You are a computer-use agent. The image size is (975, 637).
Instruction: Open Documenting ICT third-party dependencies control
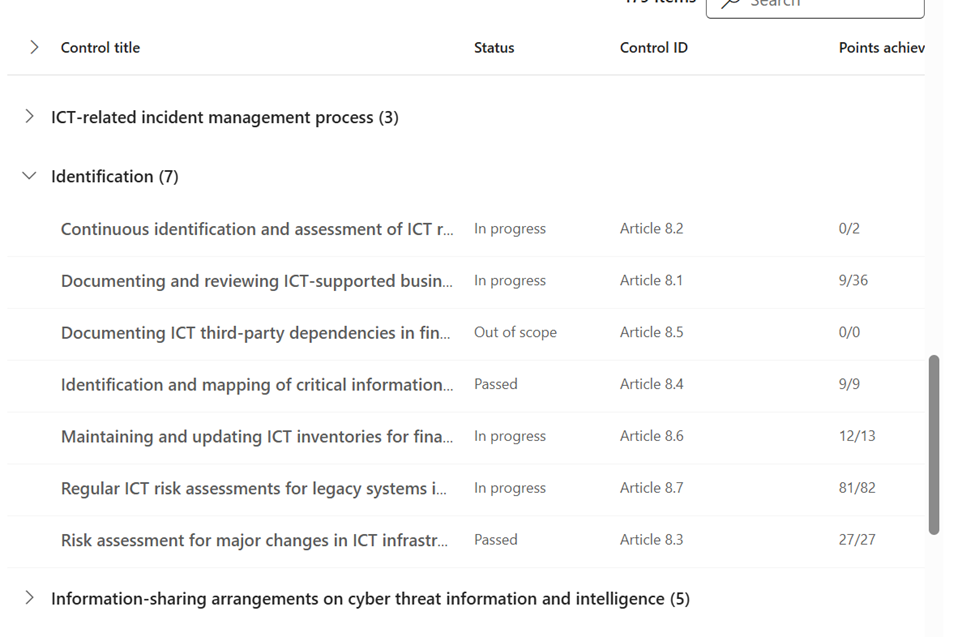[x=255, y=333]
